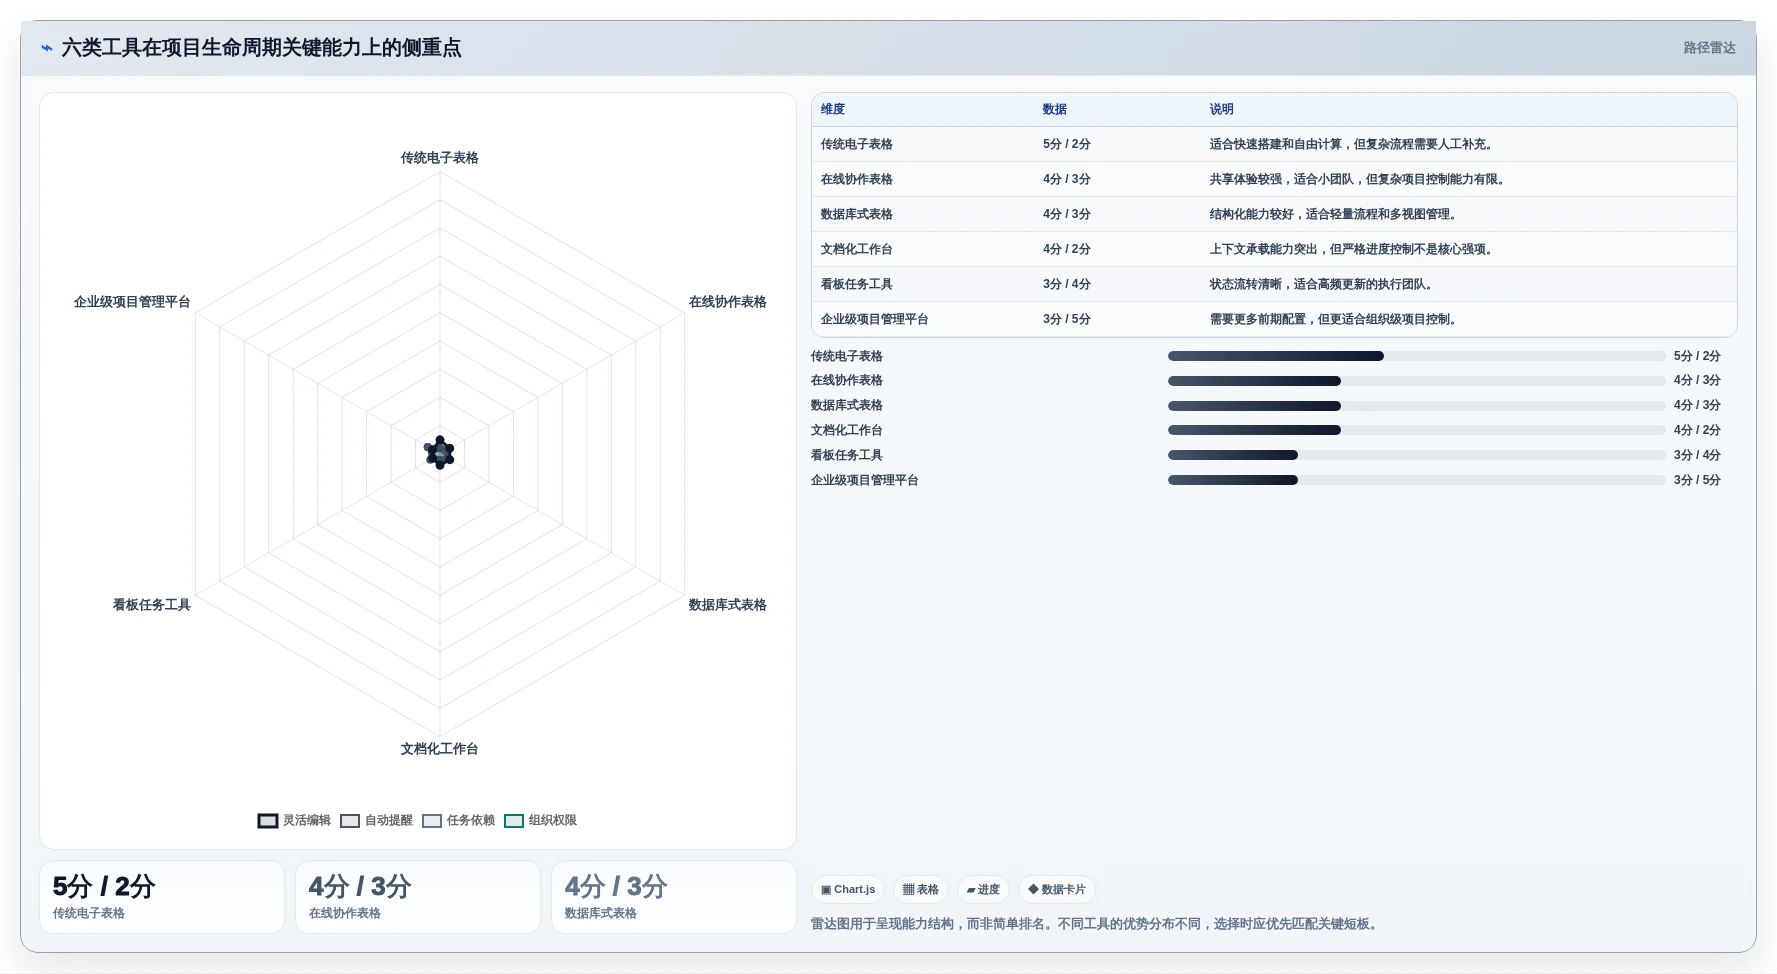Select the 表格 tag chip
Image resolution: width=1777 pixels, height=974 pixels.
point(921,890)
